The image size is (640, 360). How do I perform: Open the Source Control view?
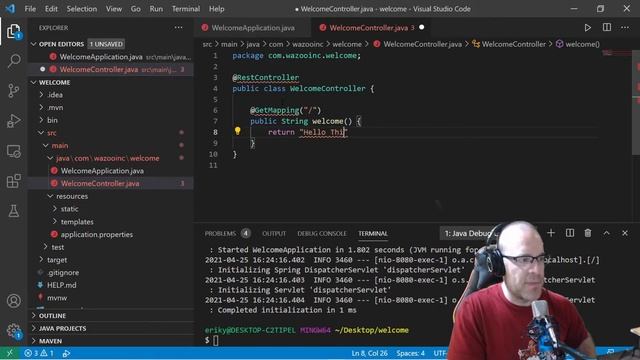click(x=13, y=91)
